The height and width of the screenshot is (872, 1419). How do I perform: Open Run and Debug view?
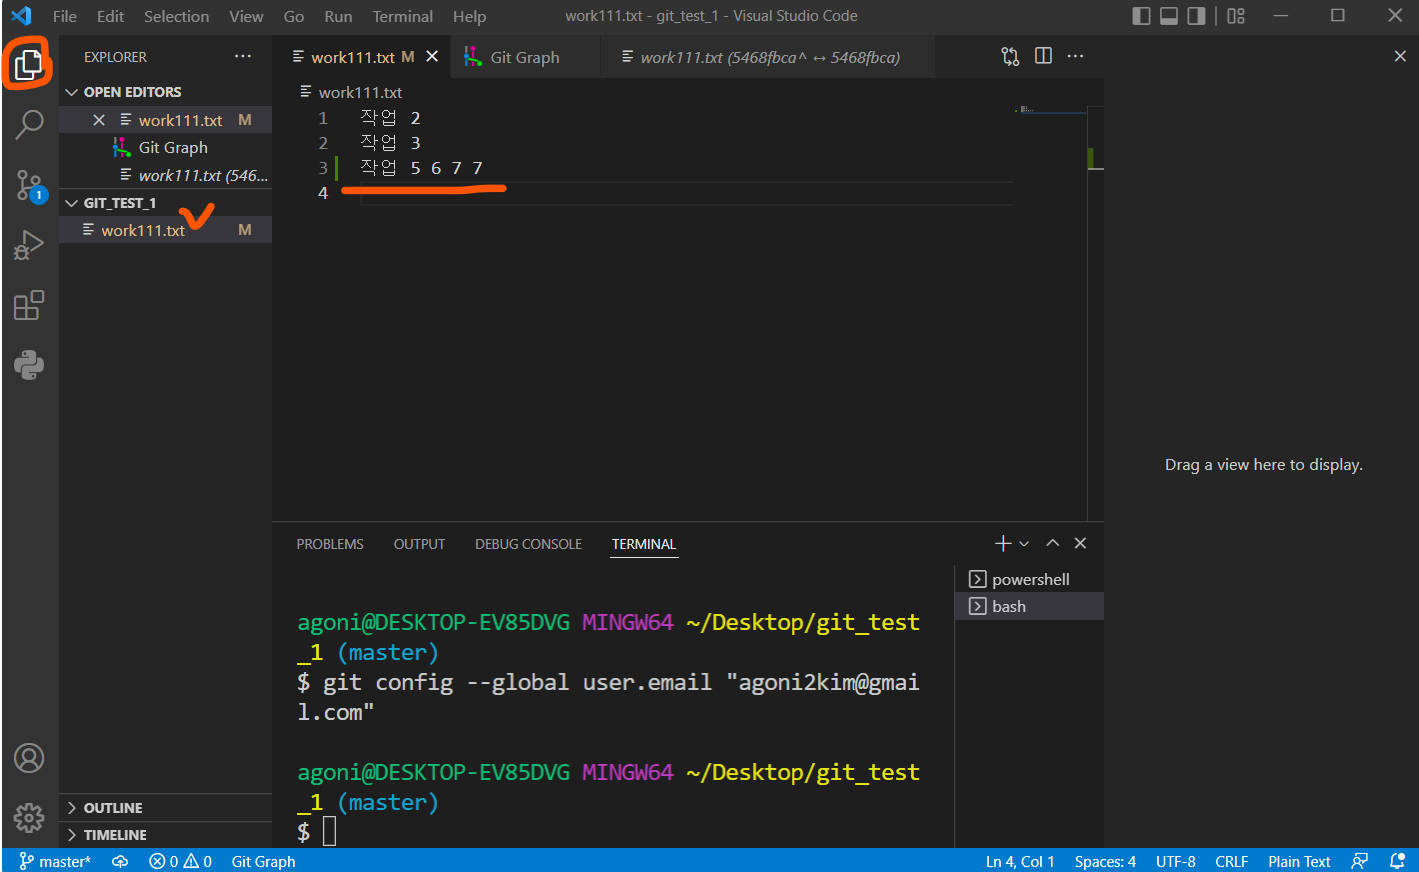click(29, 245)
